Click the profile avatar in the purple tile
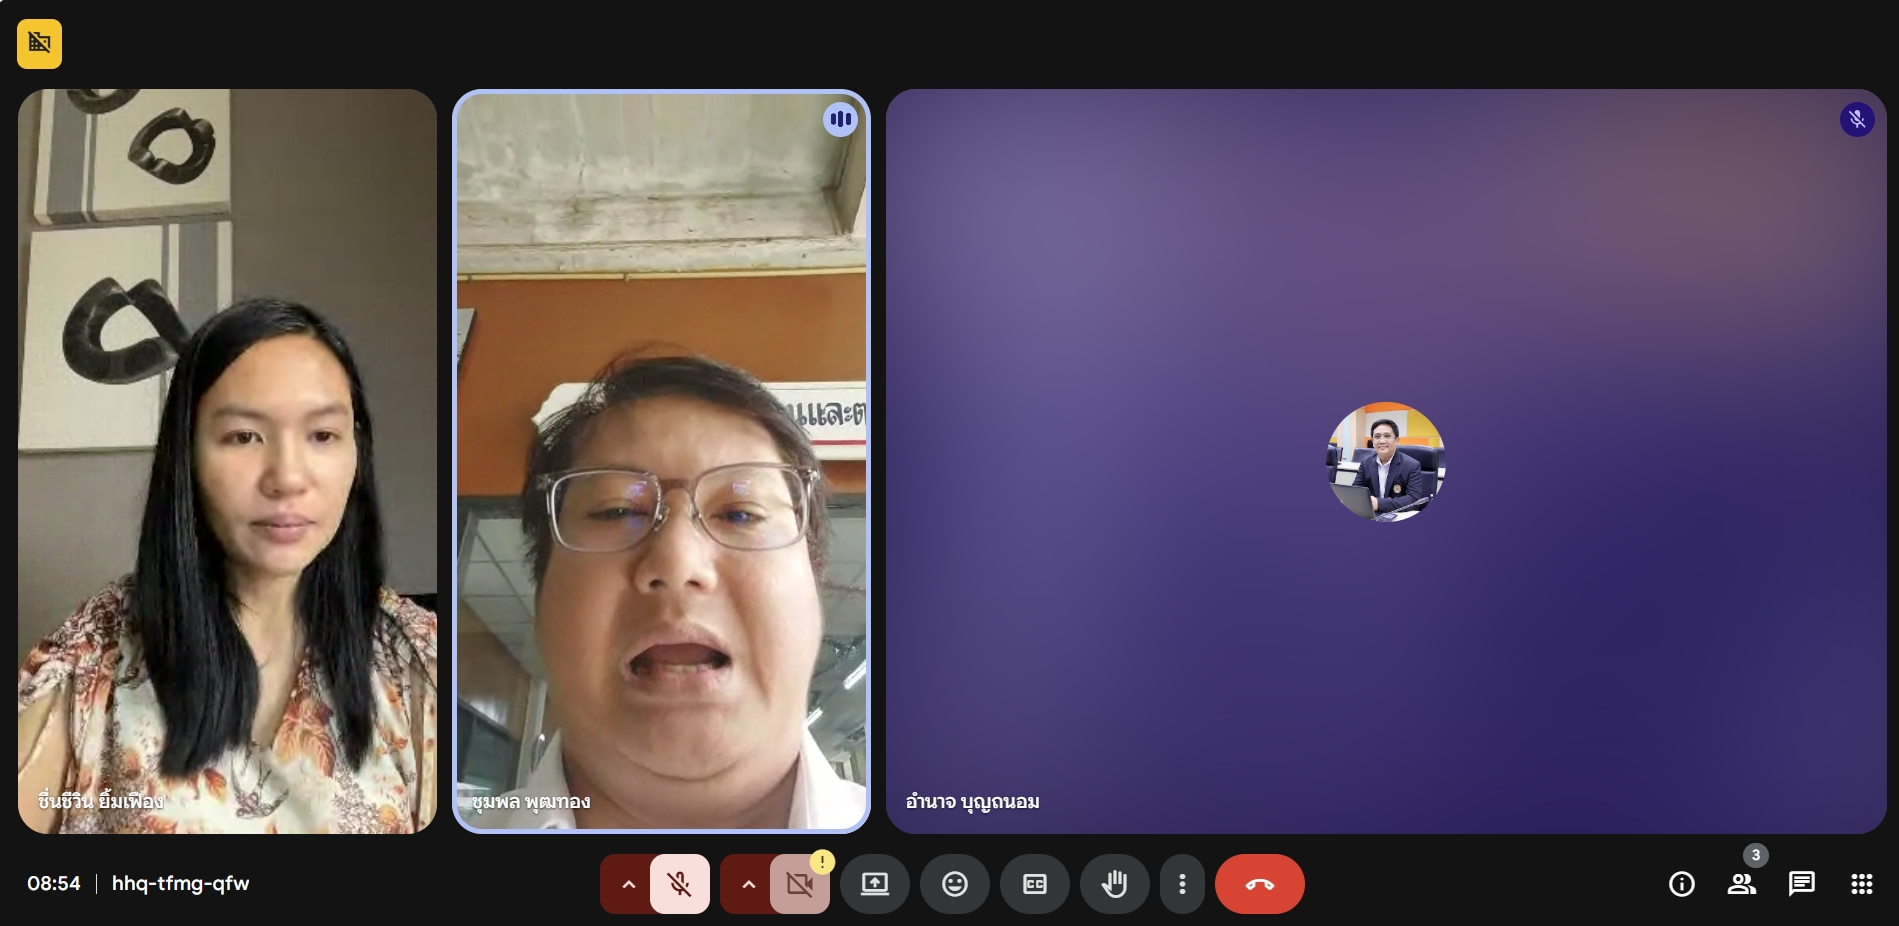 click(1385, 462)
